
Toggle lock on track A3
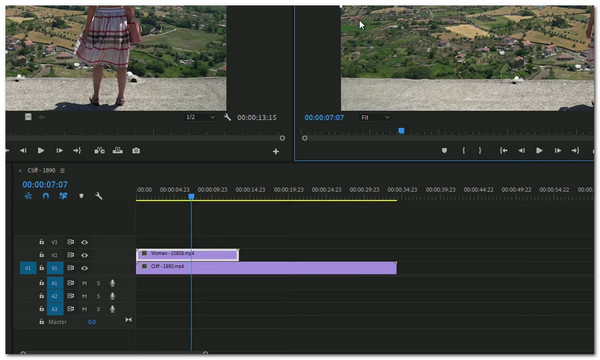(41, 308)
